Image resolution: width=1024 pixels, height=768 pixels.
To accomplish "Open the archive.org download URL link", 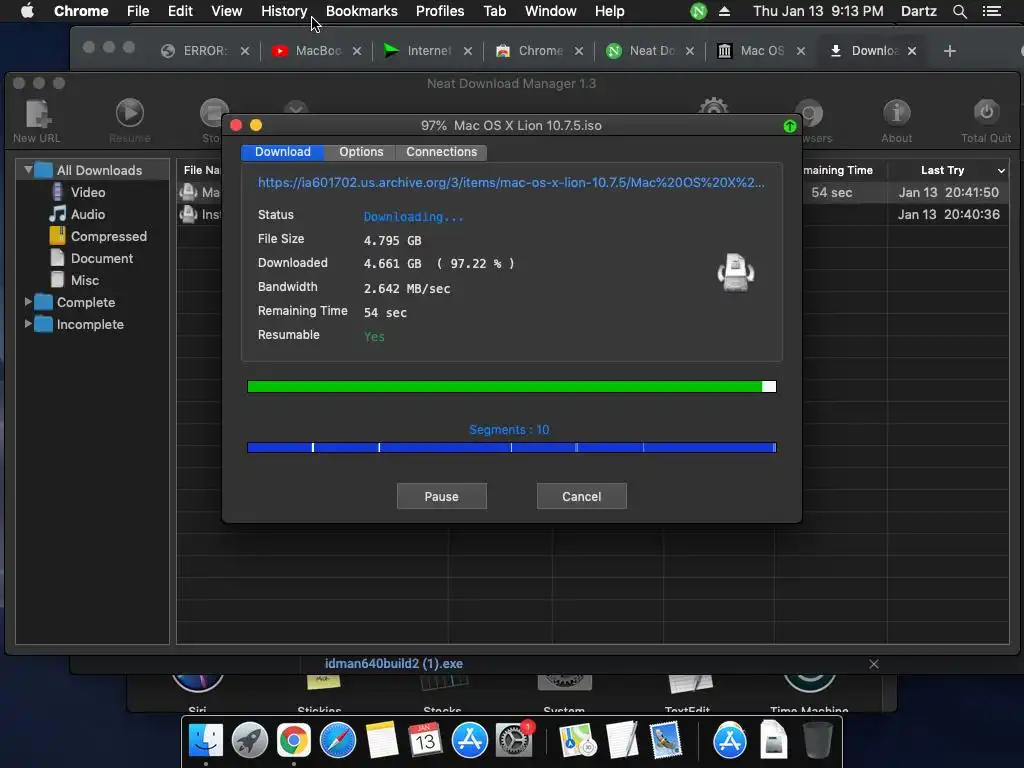I will tap(511, 183).
